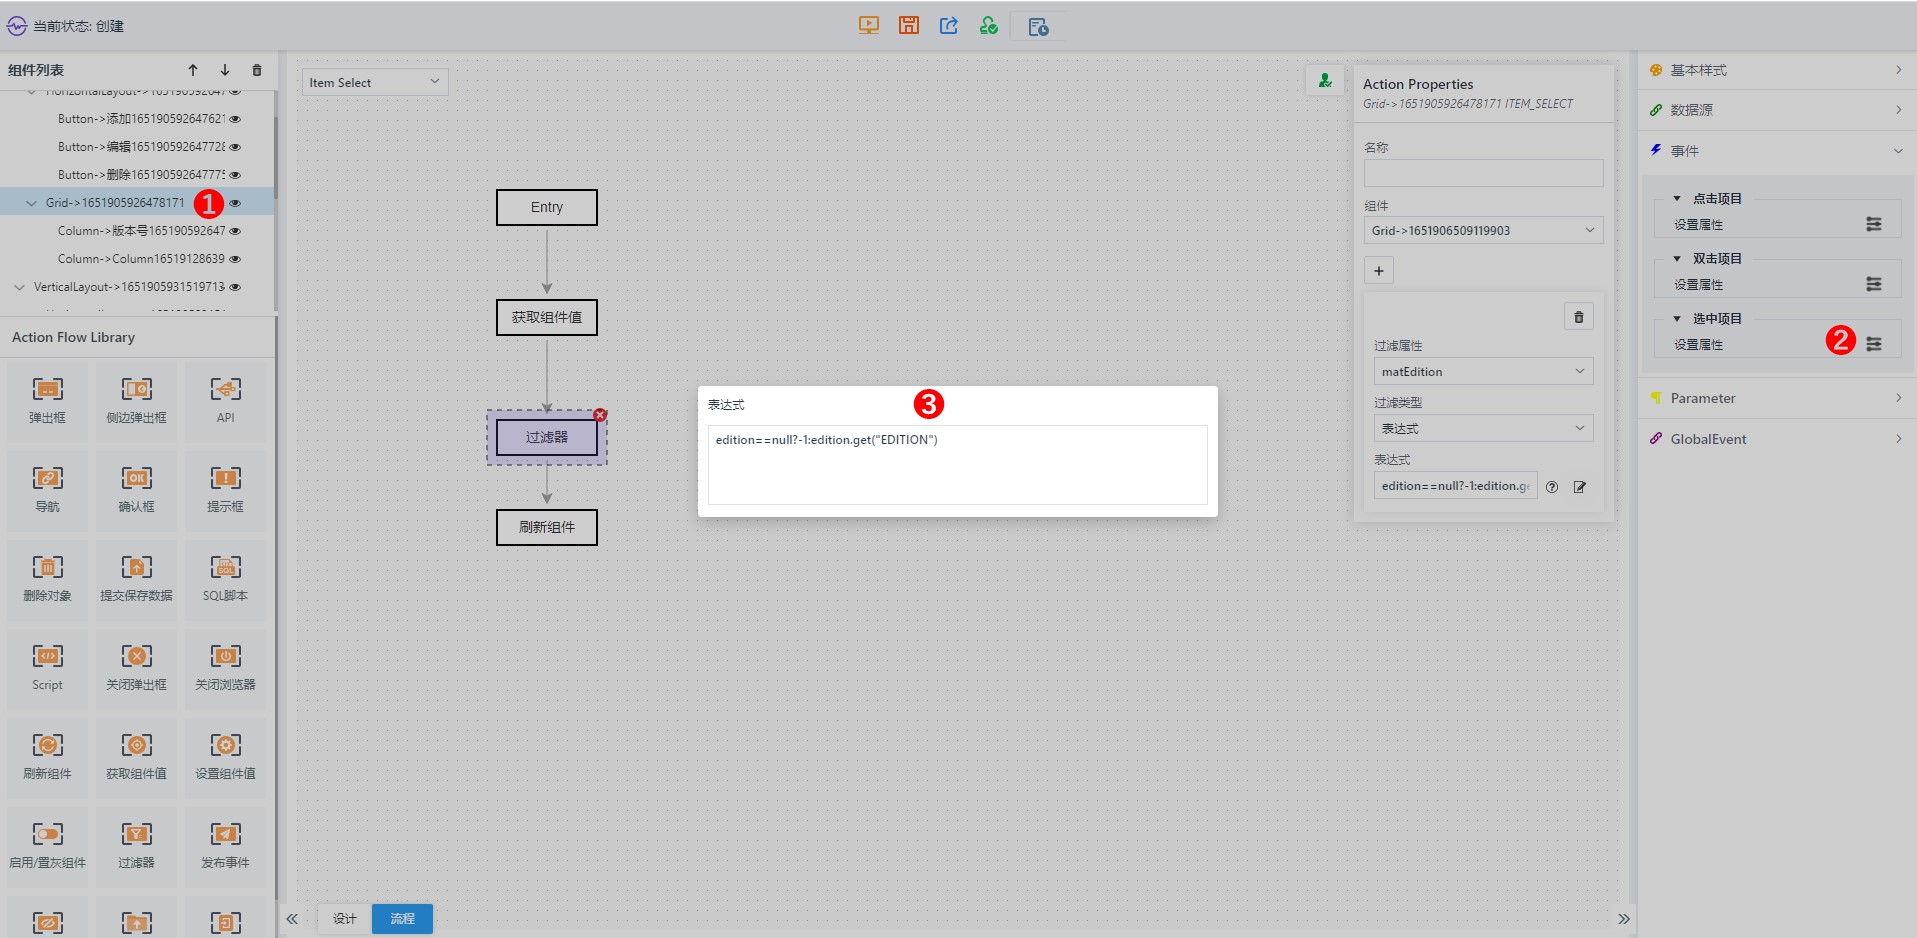Select the Script action icon
Image resolution: width=1917 pixels, height=938 pixels.
[47, 656]
